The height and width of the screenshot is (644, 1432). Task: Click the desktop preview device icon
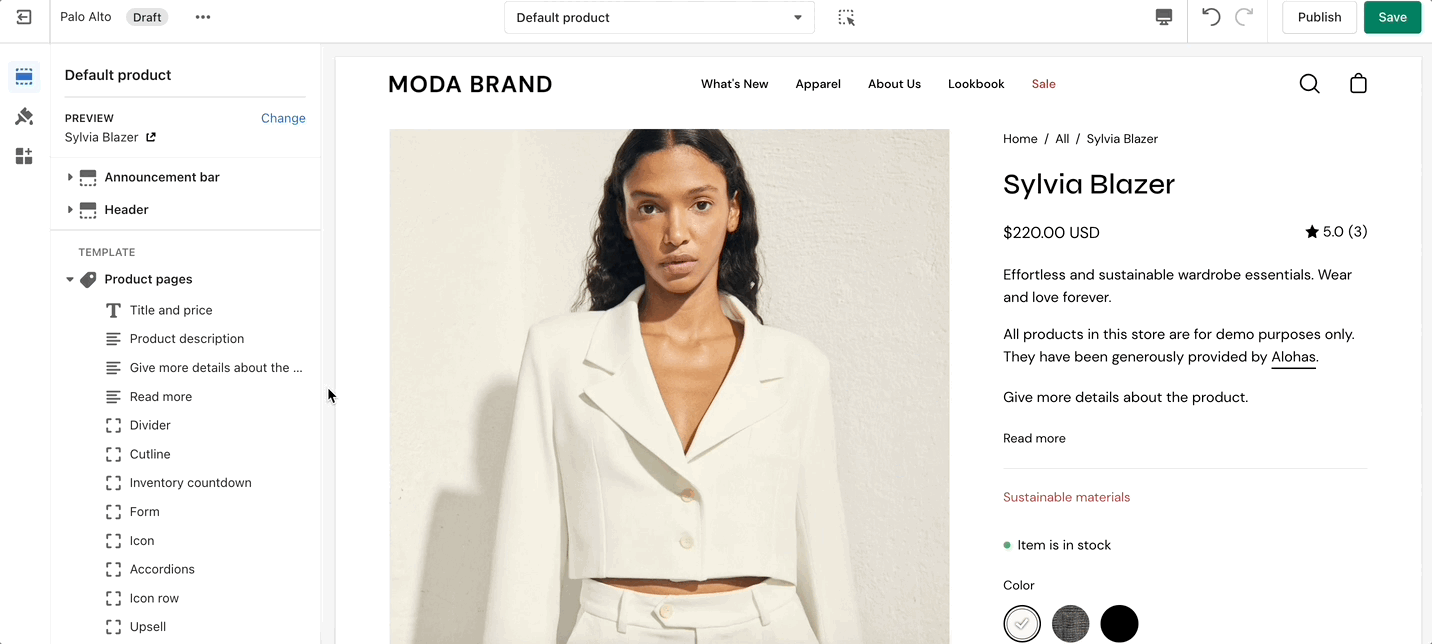pos(1163,17)
